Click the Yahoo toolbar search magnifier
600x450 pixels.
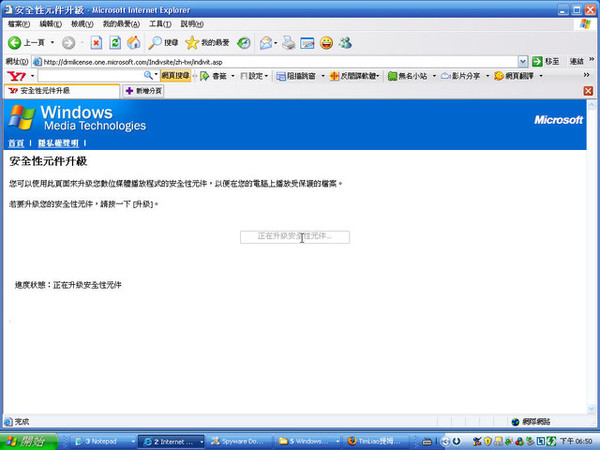click(x=148, y=75)
